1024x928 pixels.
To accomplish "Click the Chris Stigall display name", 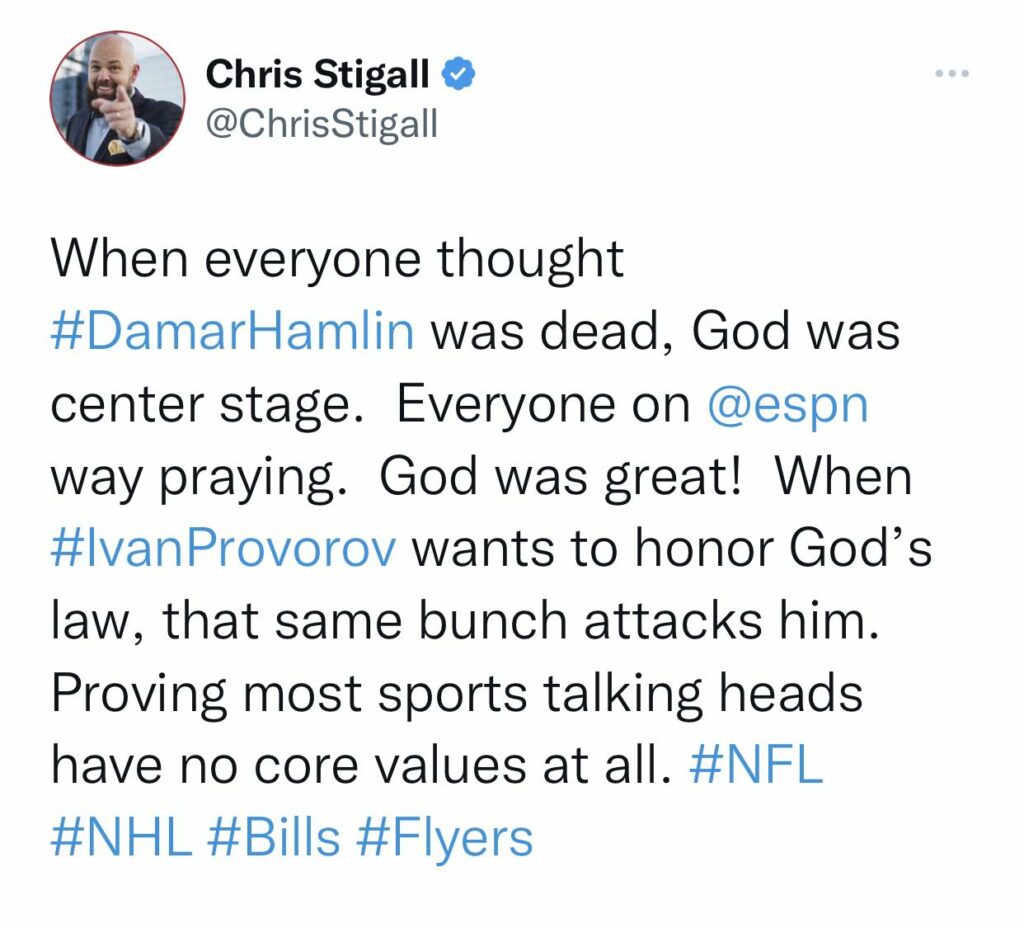I will [x=318, y=74].
